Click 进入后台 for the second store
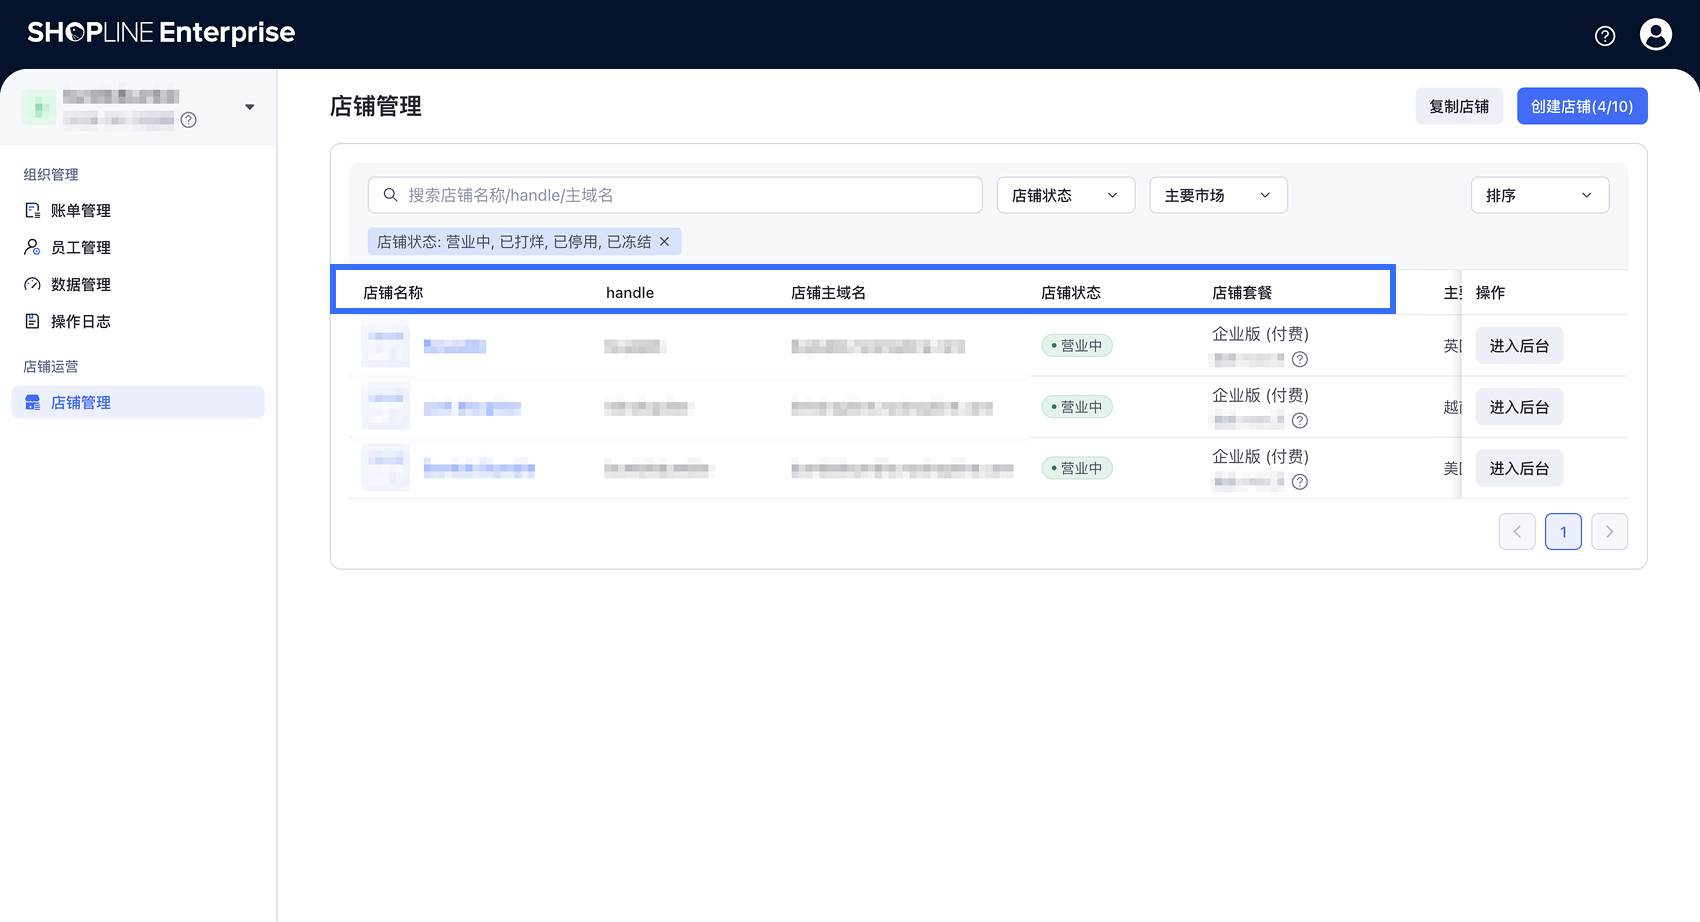Image resolution: width=1700 pixels, height=922 pixels. [1518, 407]
